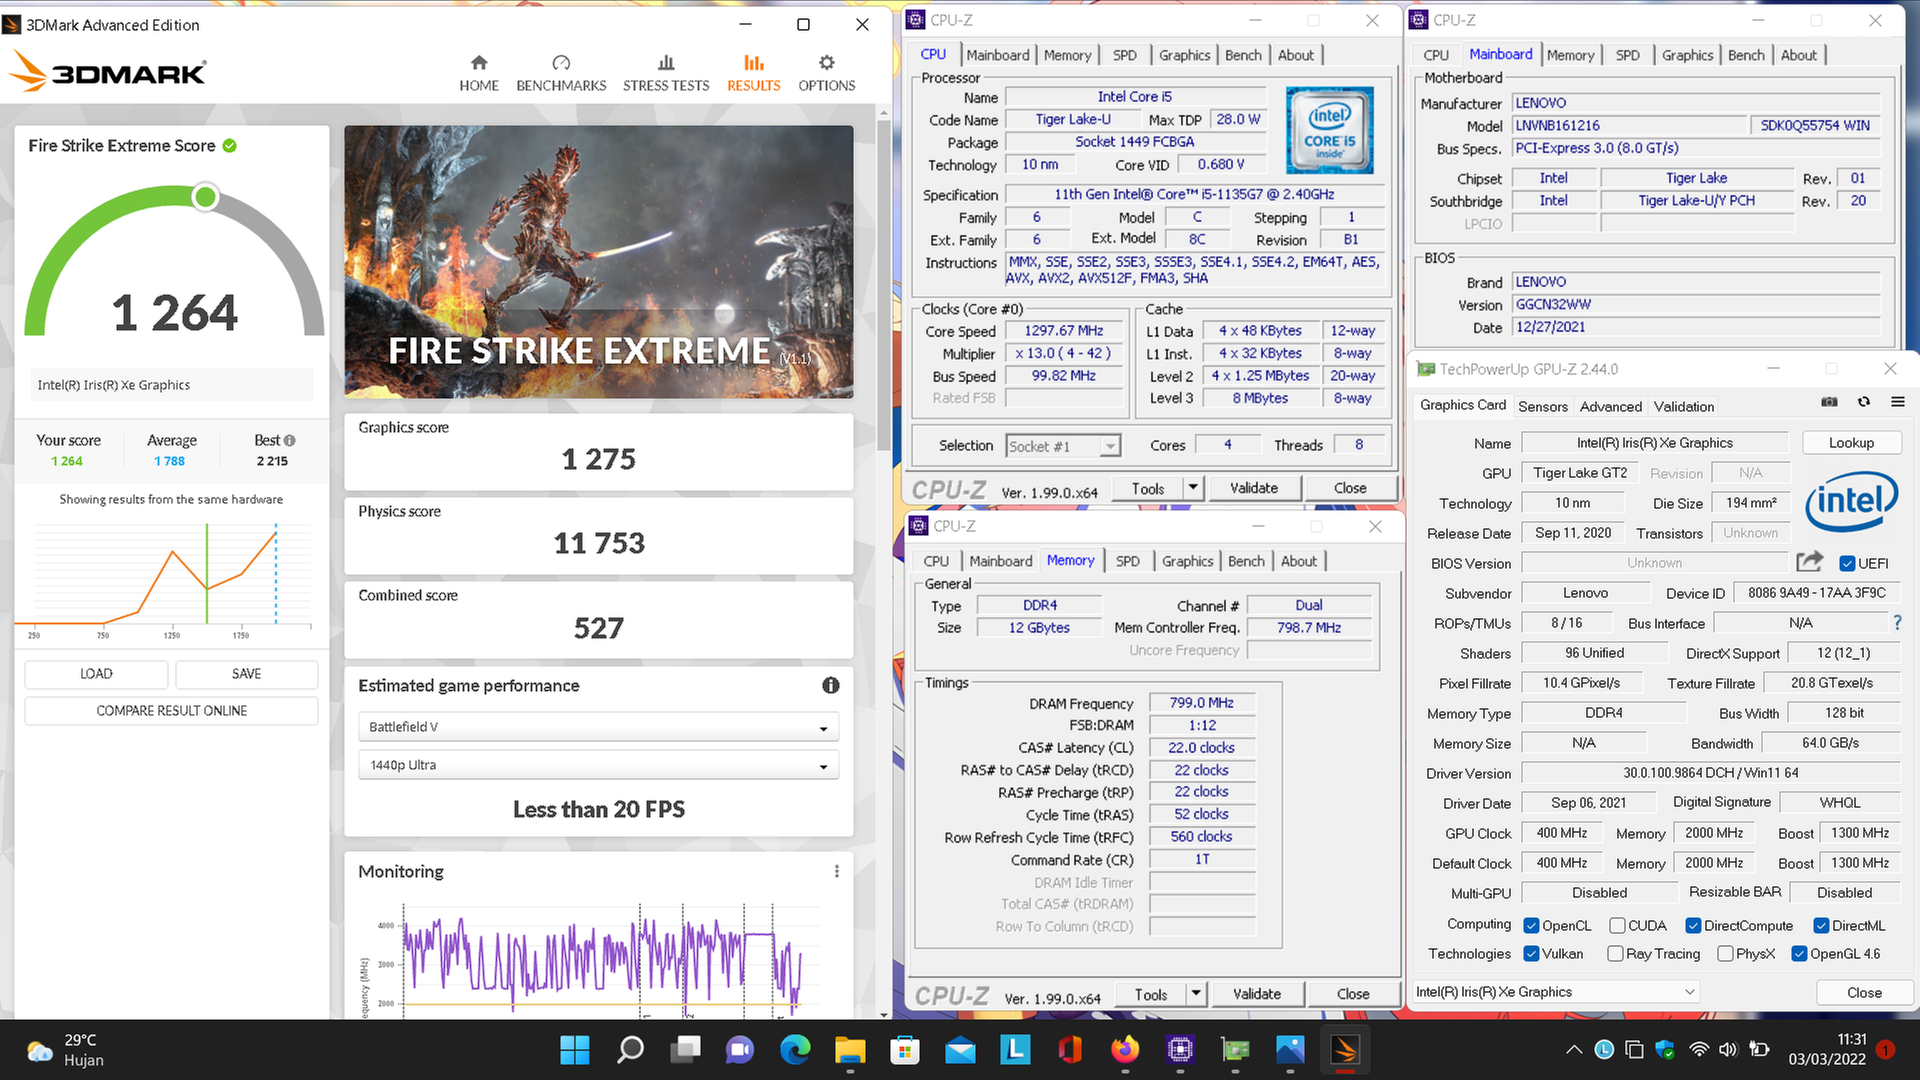1920x1080 pixels.
Task: Open Mail app from the taskbar
Action: pyautogui.click(x=960, y=1050)
